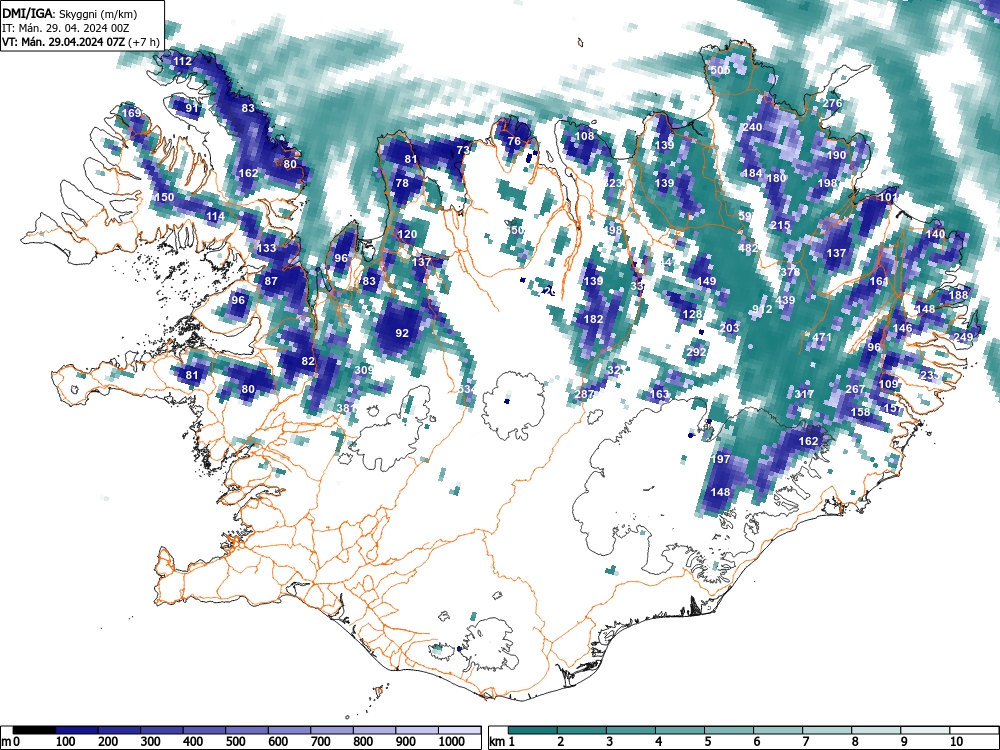Click the map value 92
Image resolution: width=1000 pixels, height=750 pixels.
pos(402,333)
